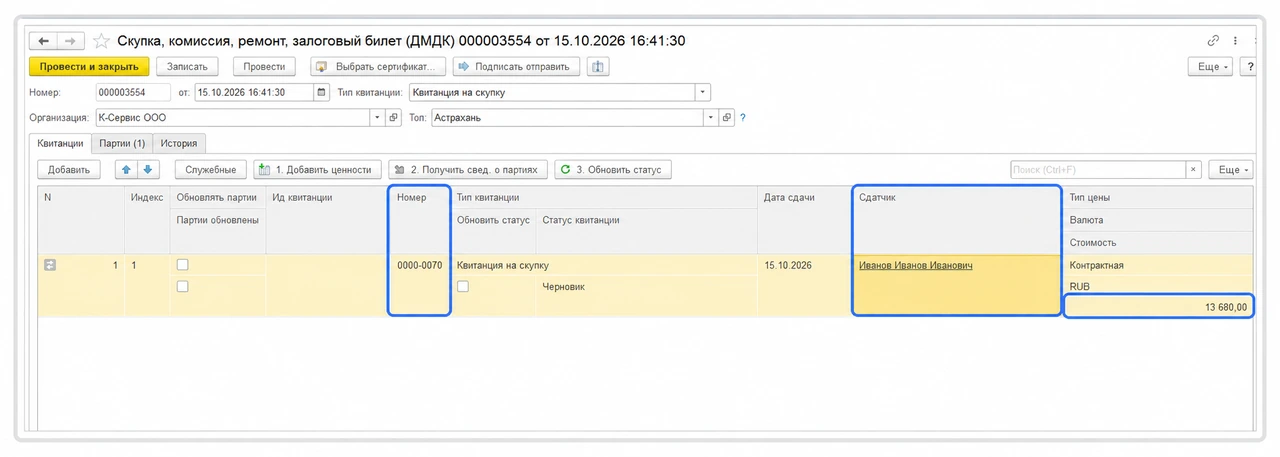Click the Записать button
The image size is (1280, 457).
[187, 67]
